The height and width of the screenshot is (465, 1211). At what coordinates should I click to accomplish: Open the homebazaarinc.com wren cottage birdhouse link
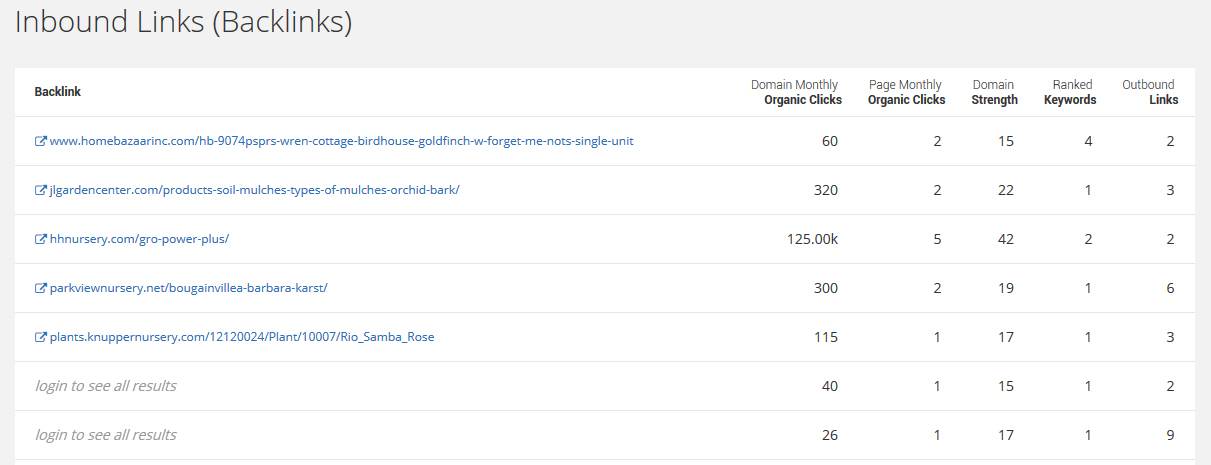[341, 141]
